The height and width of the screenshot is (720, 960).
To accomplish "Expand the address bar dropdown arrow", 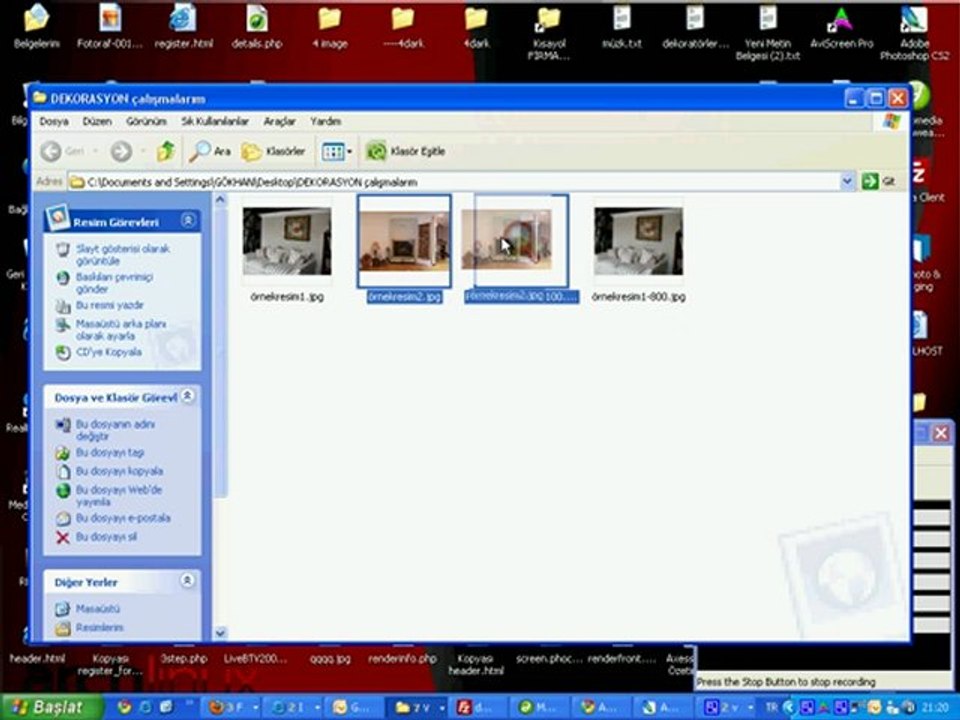I will click(x=847, y=182).
